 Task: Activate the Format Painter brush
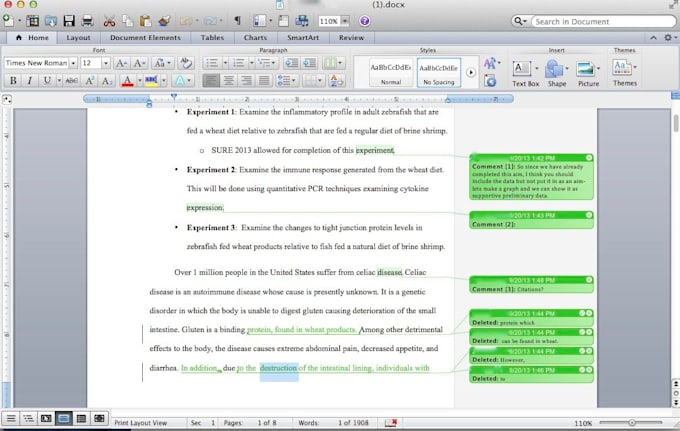coord(164,21)
